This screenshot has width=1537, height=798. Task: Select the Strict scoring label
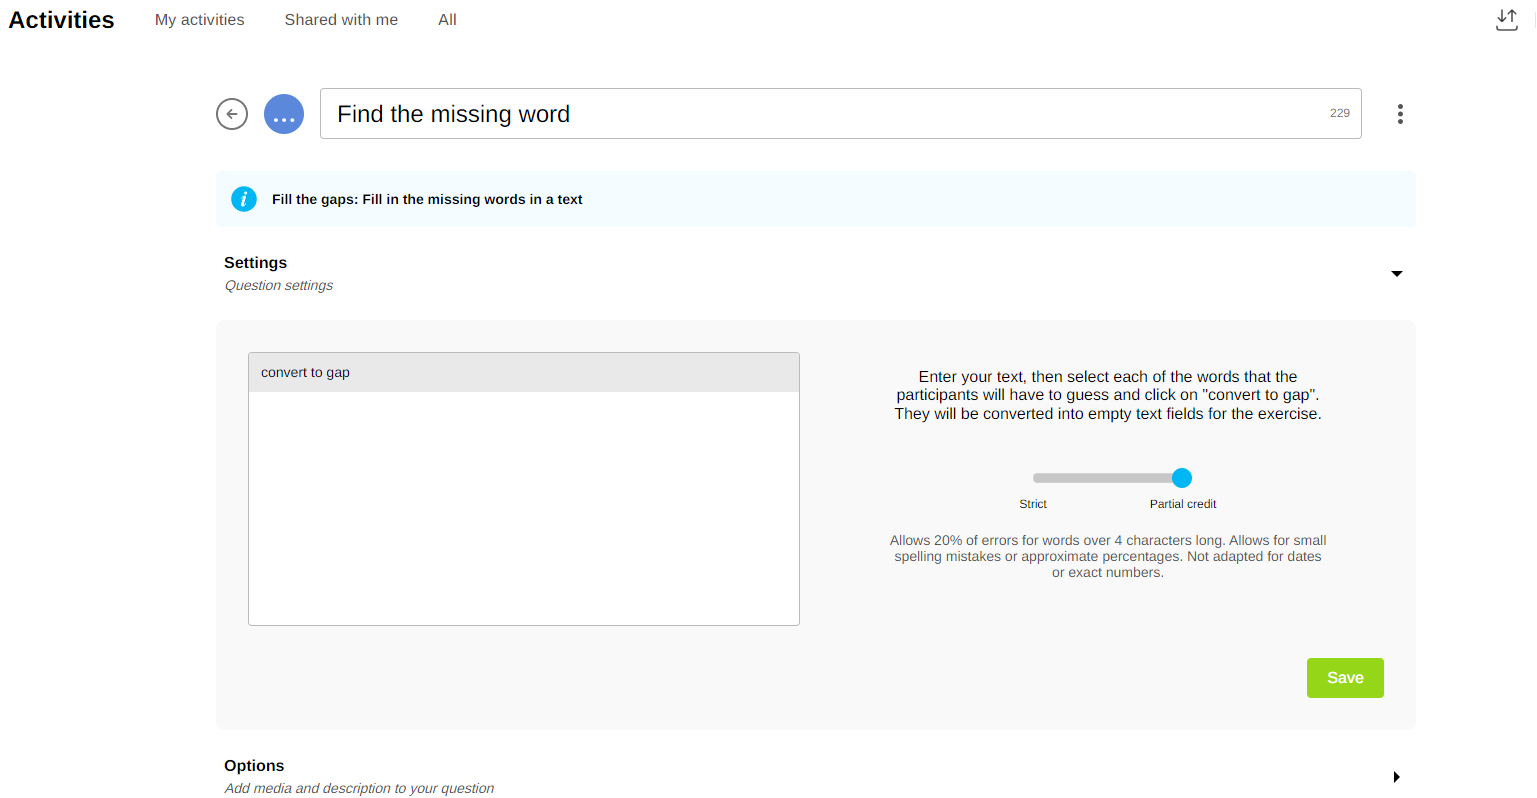(x=1033, y=504)
